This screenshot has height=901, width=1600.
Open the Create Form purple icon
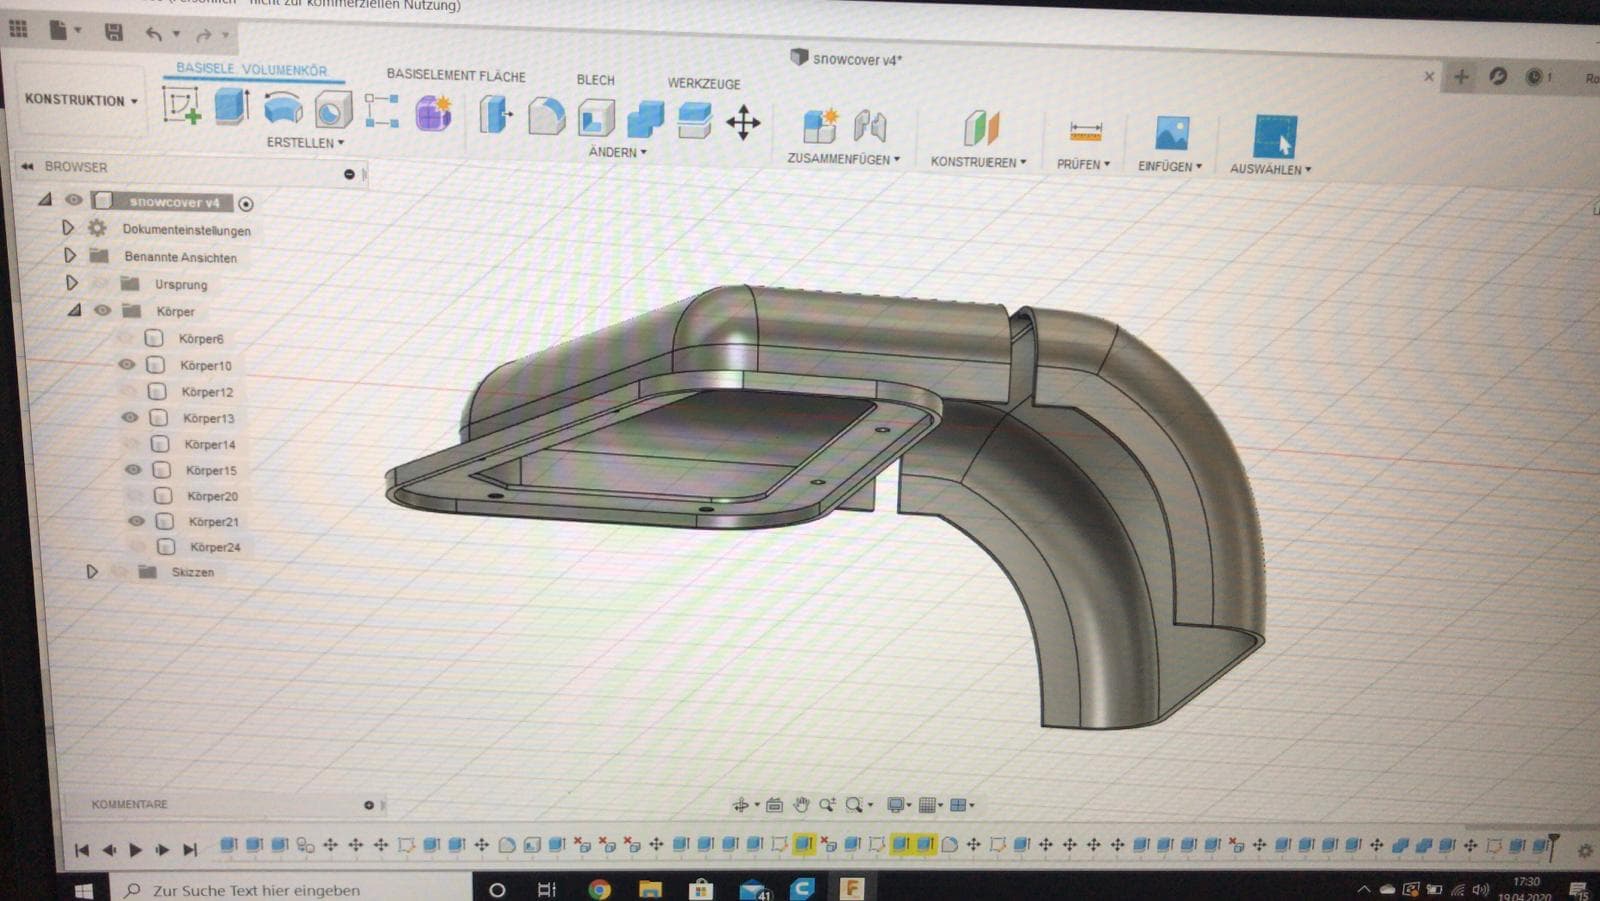pyautogui.click(x=434, y=113)
